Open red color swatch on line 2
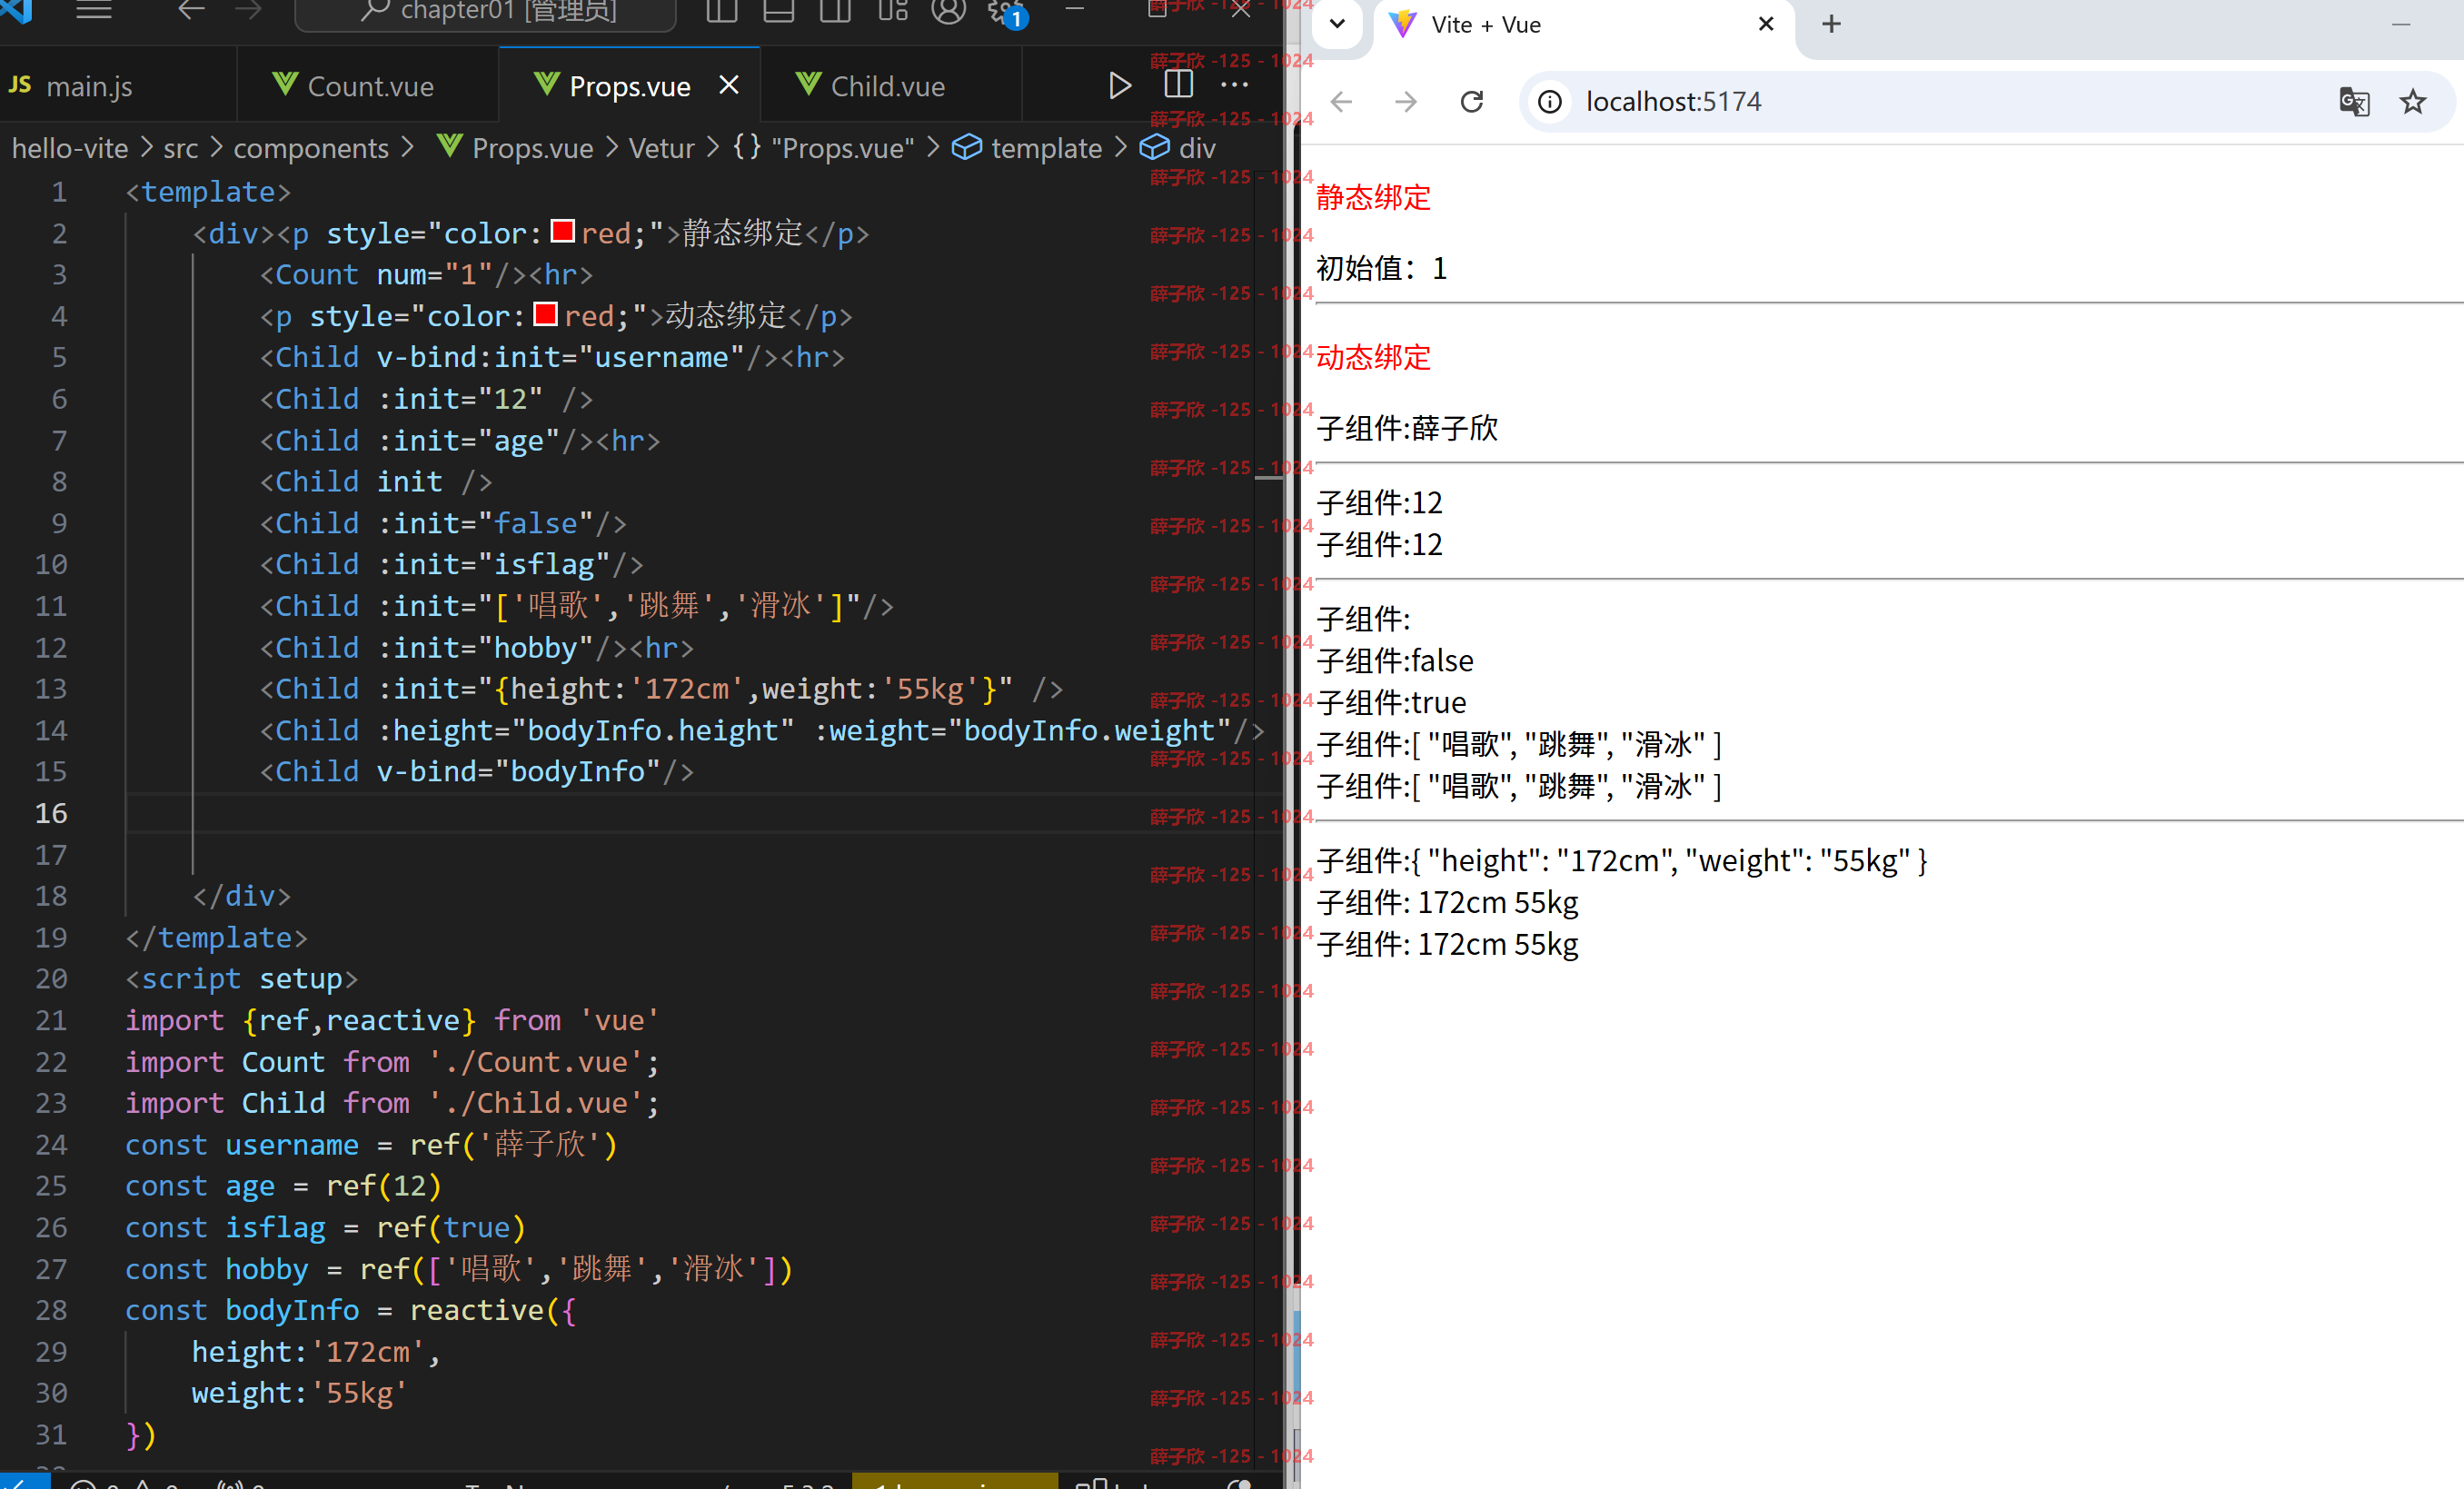 (563, 231)
